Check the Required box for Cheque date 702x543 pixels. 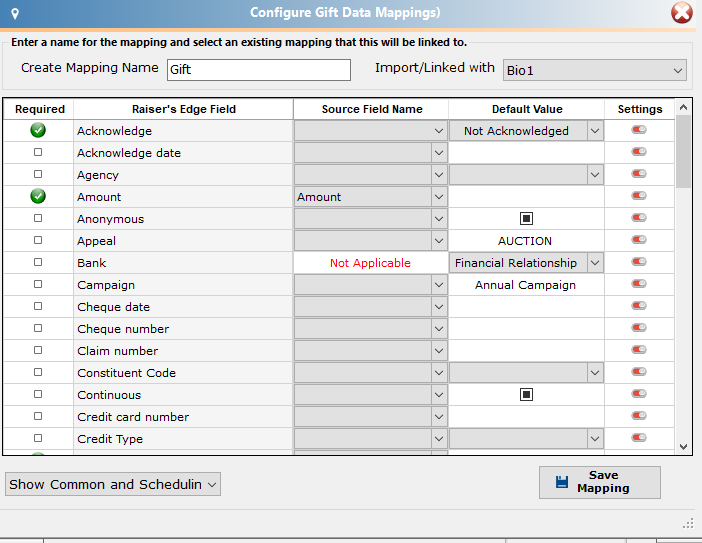(x=38, y=306)
